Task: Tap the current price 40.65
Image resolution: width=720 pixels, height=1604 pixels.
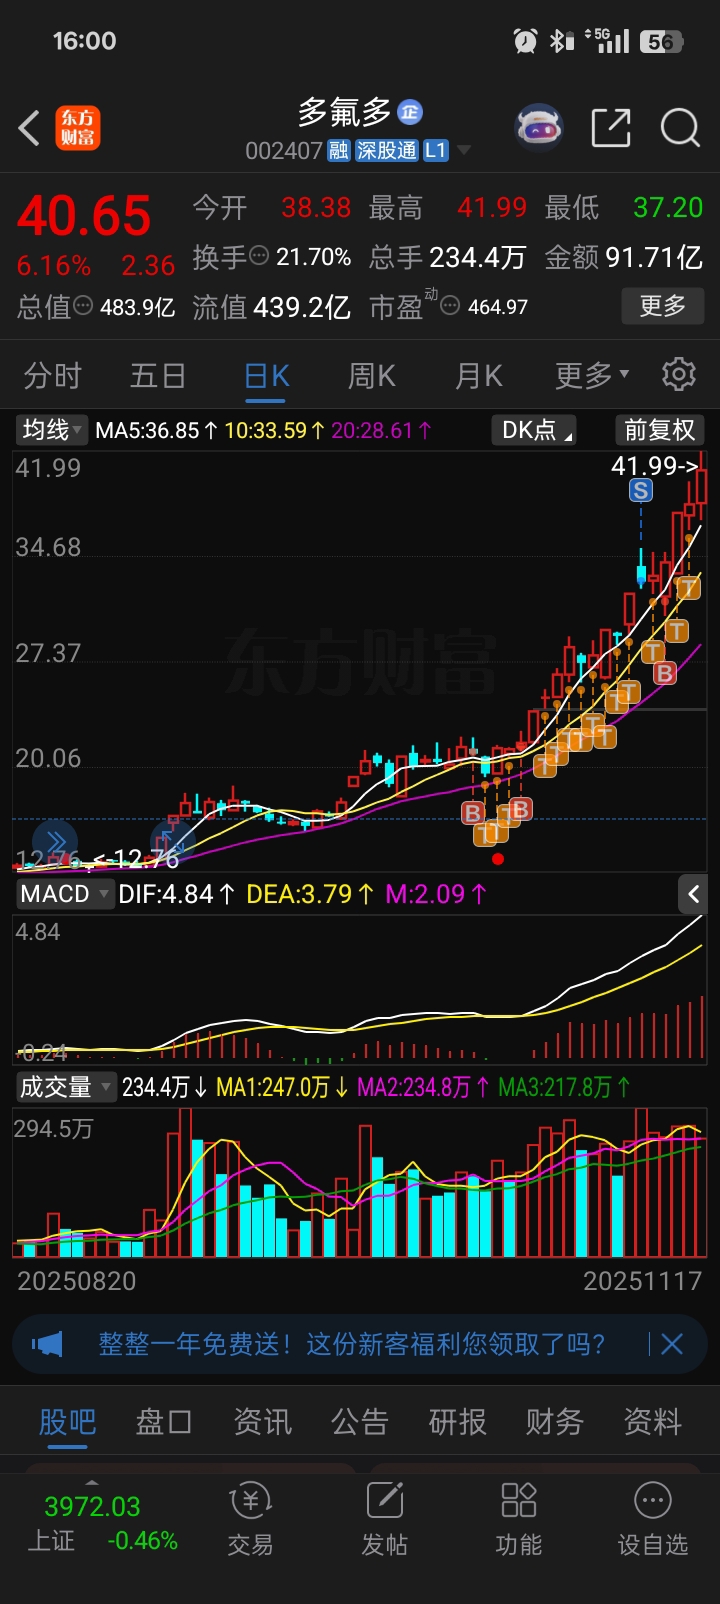Action: click(x=84, y=216)
